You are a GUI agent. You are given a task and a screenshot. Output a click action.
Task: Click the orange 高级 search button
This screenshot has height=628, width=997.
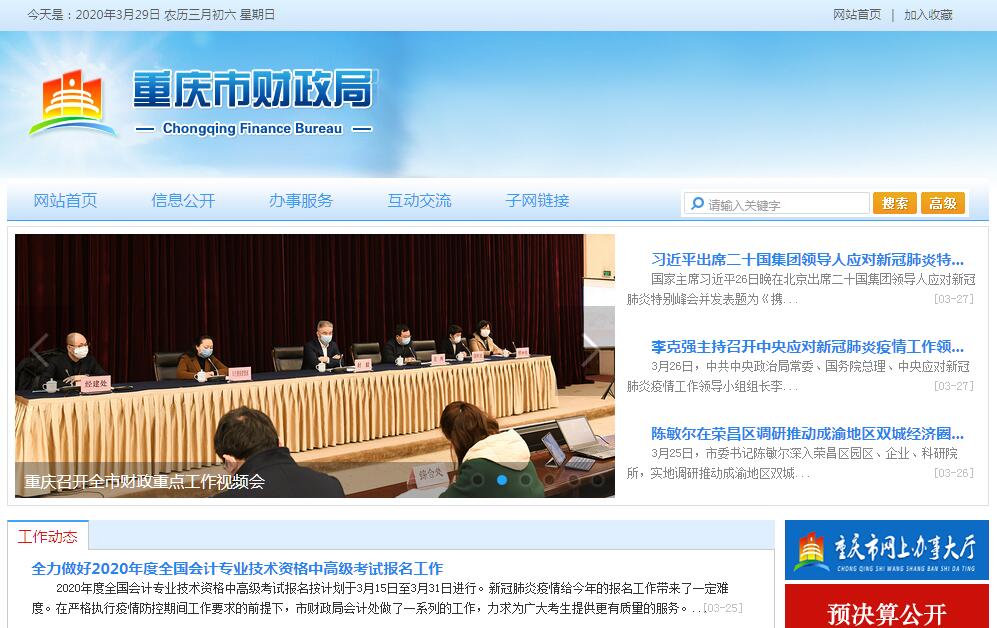pos(943,203)
